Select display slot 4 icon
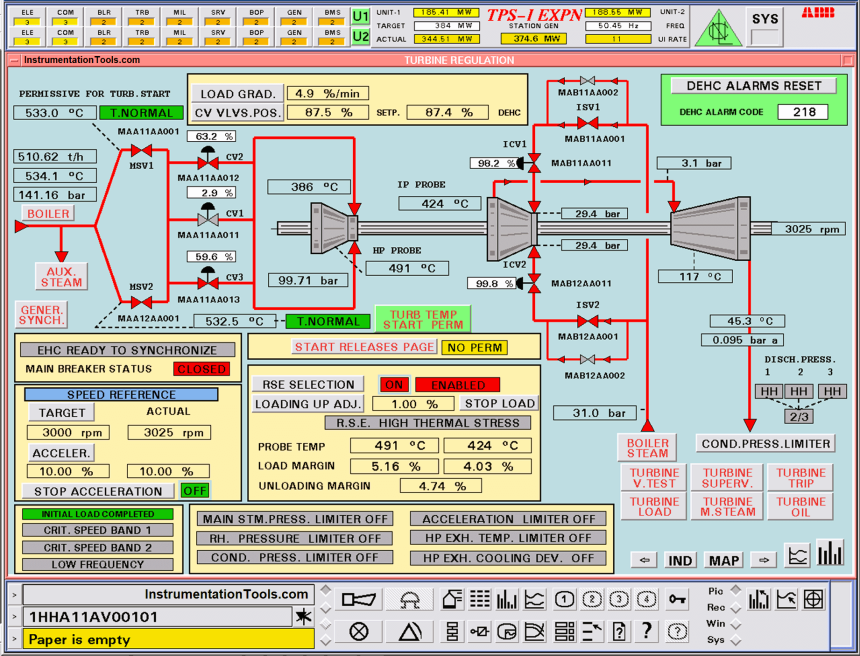The width and height of the screenshot is (860, 656). tap(647, 599)
